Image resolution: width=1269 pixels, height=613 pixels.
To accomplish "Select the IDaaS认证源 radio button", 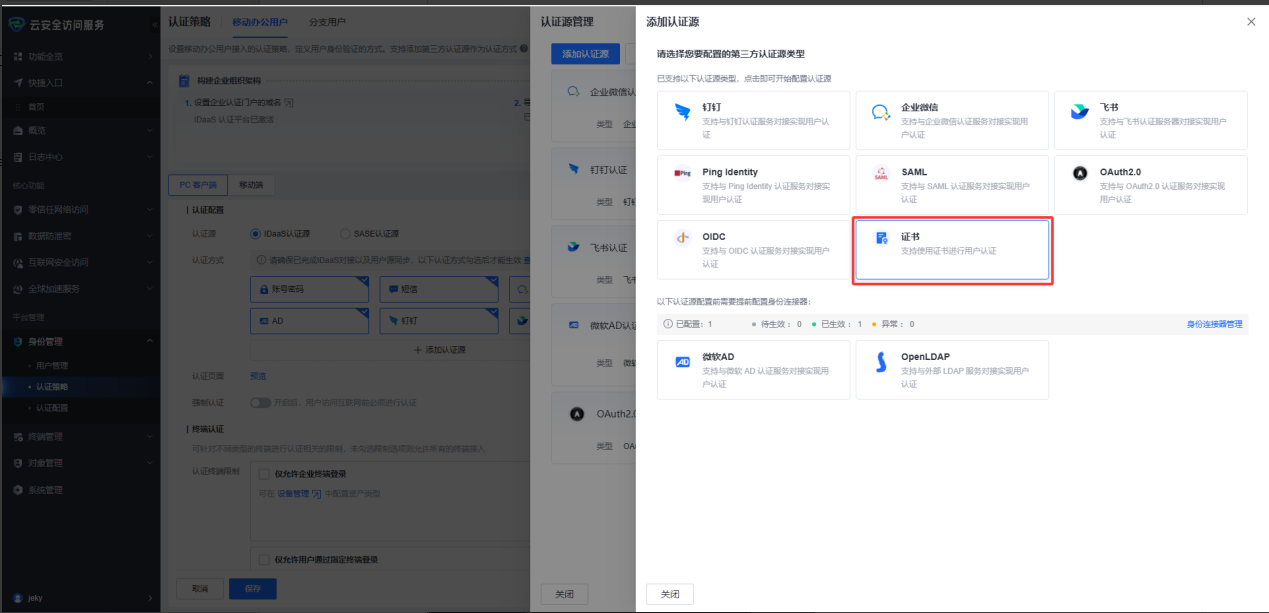I will pos(256,233).
